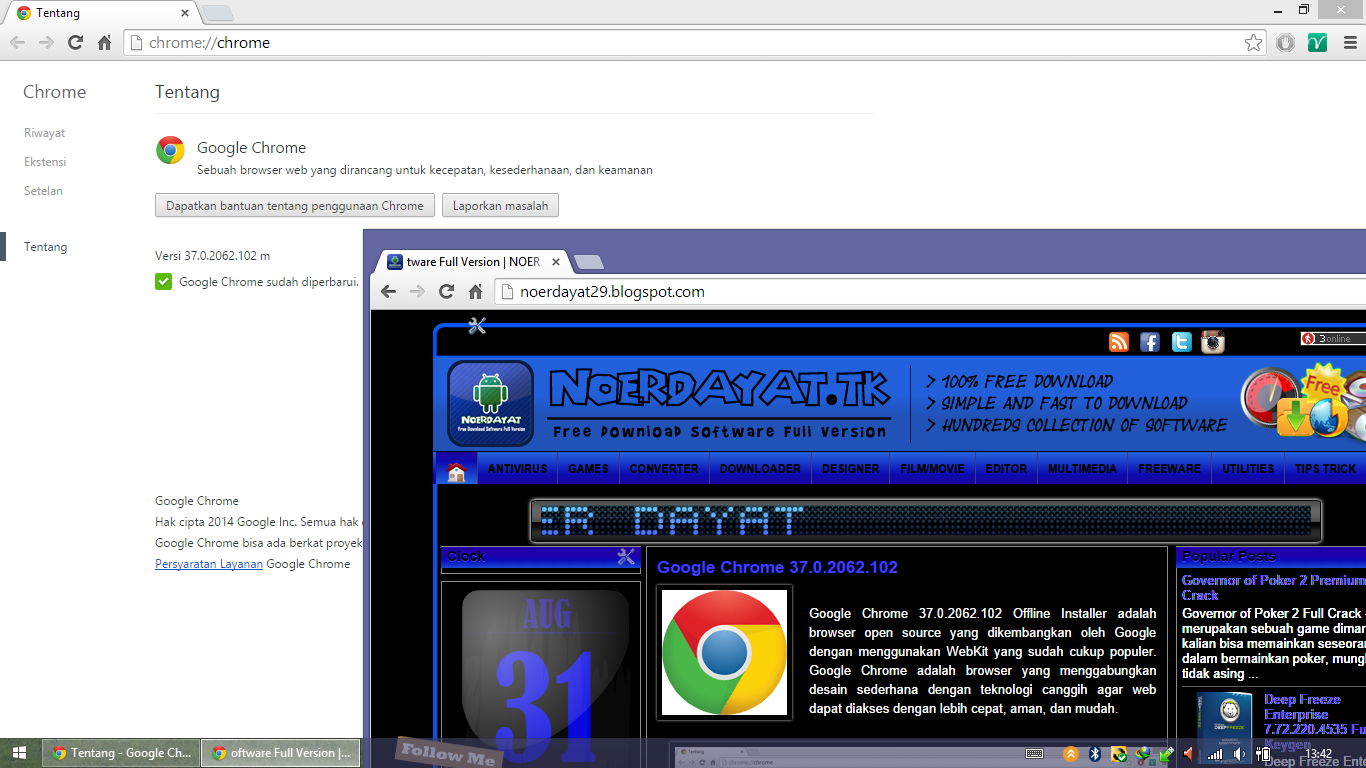This screenshot has width=1366, height=768.
Task: Open the Twitter icon on the blog header
Action: (1181, 341)
